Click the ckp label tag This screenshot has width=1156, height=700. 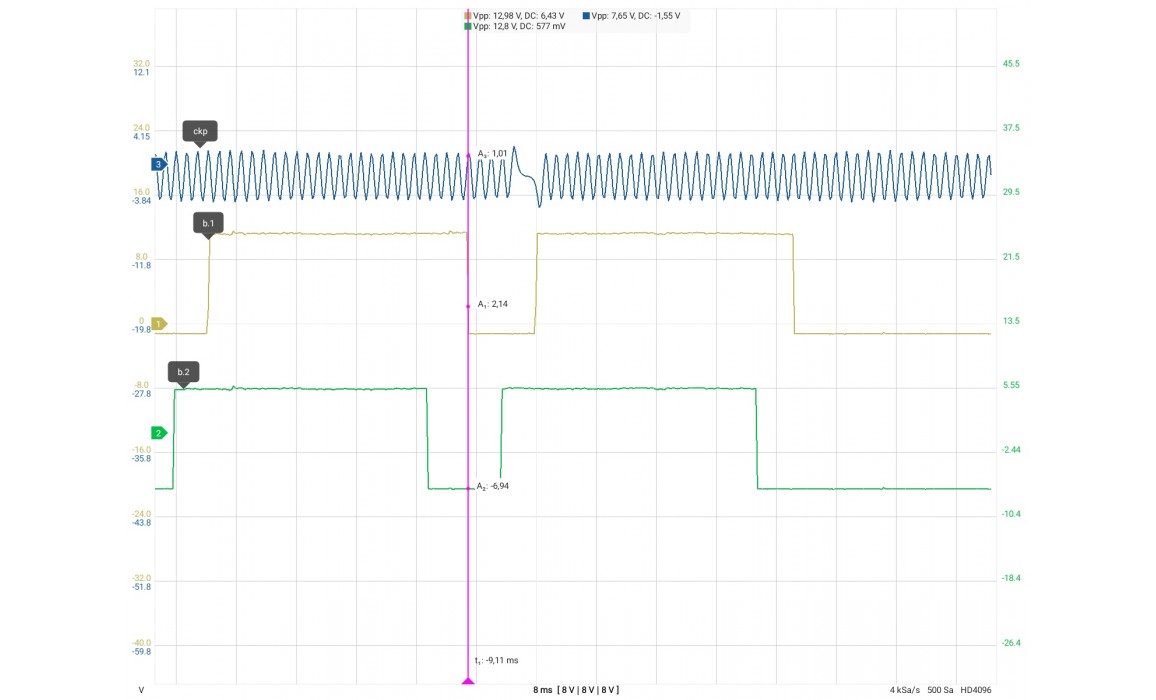point(200,131)
